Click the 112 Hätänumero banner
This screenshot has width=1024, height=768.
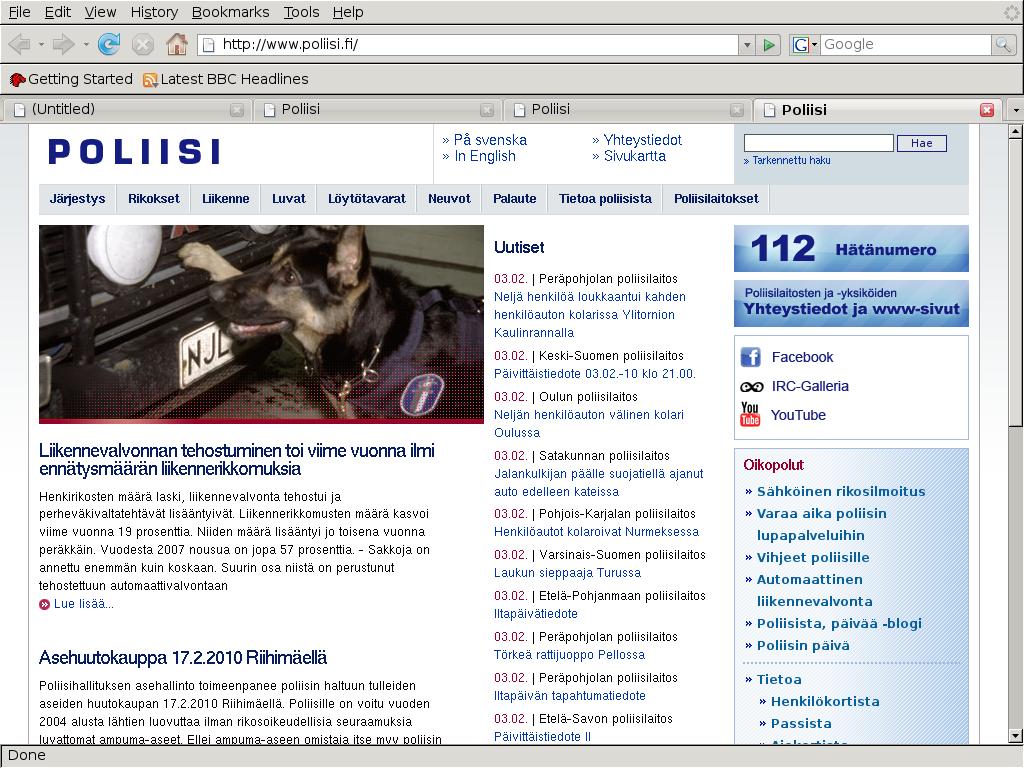[x=851, y=249]
